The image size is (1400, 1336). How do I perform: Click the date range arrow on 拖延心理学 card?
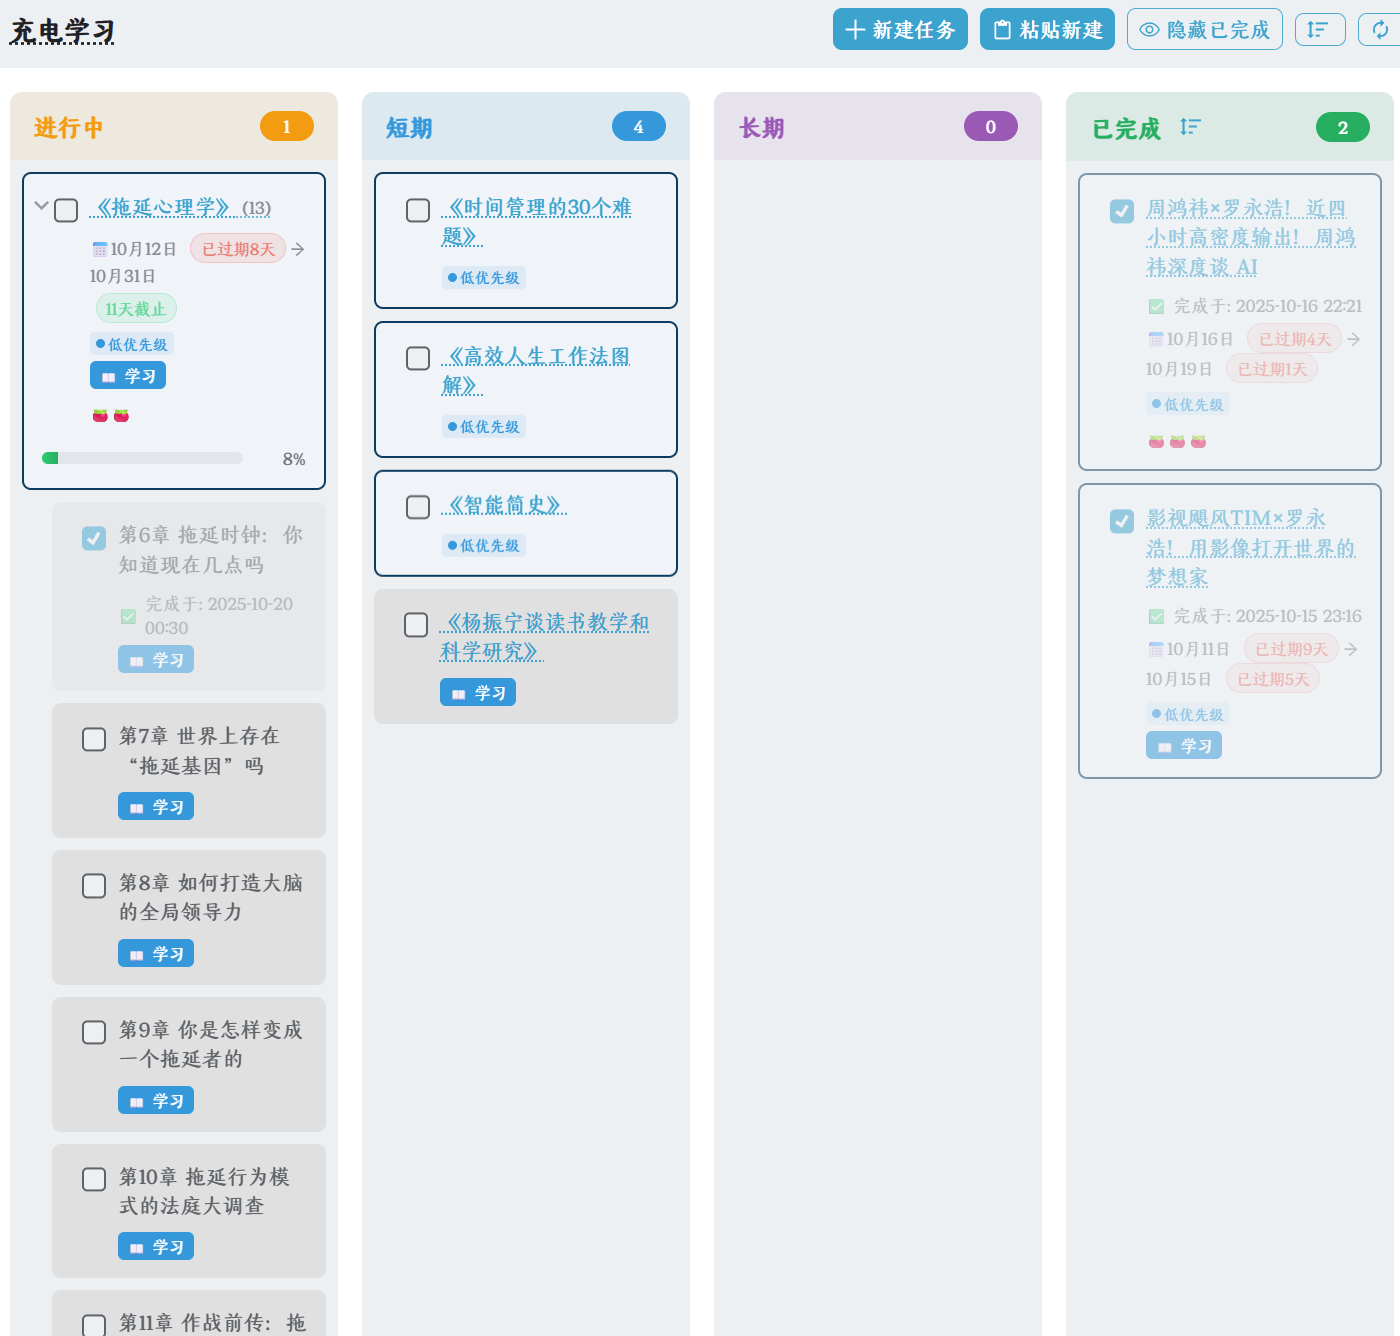[297, 249]
